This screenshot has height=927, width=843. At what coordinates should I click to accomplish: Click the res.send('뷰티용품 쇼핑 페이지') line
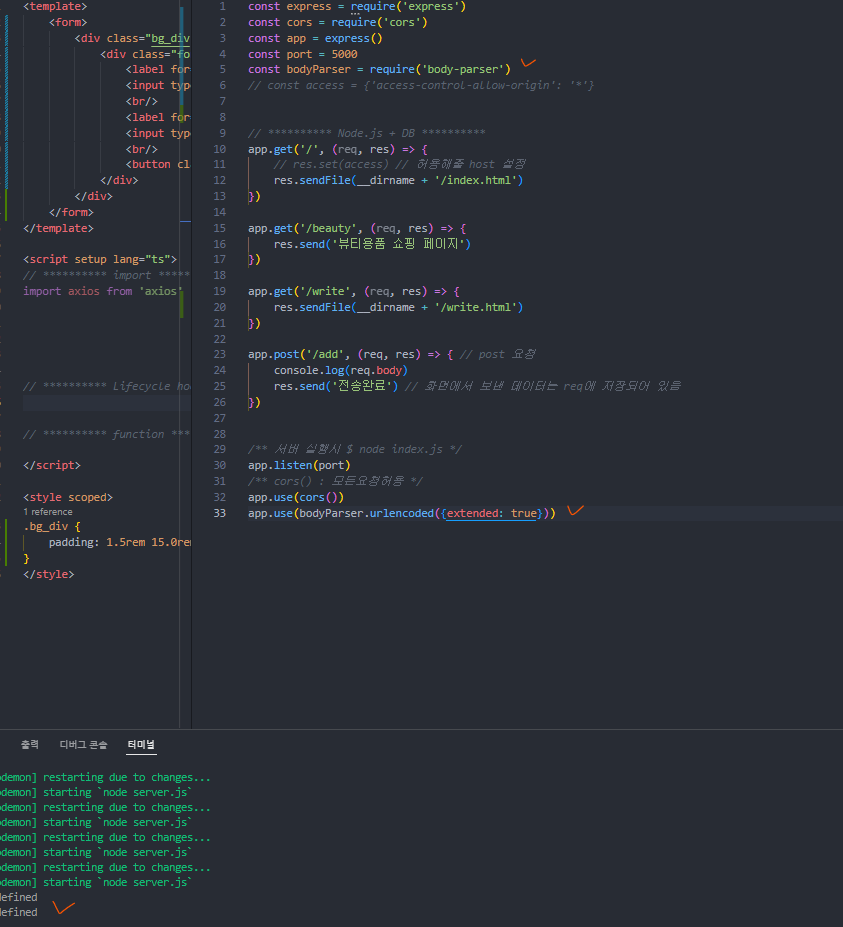(x=372, y=244)
